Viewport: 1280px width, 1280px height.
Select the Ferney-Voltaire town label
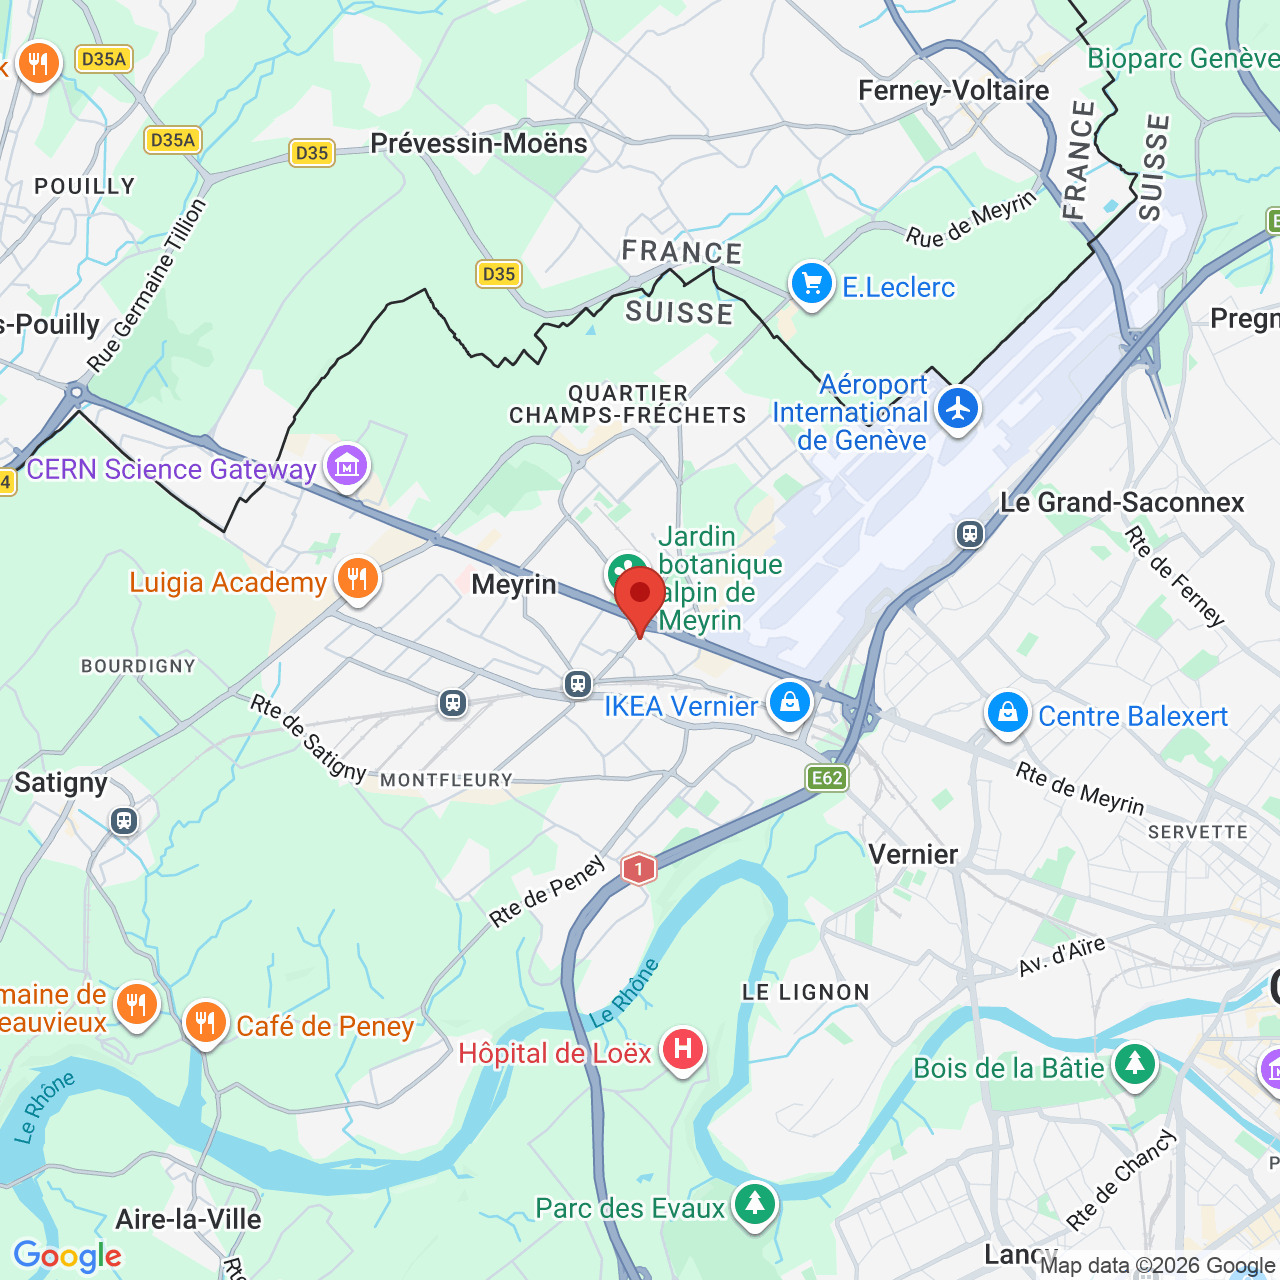[x=954, y=90]
